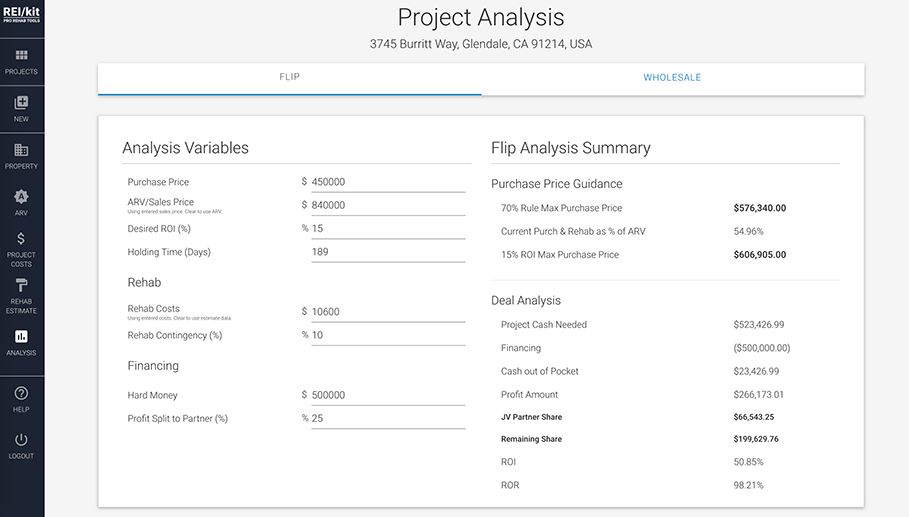The height and width of the screenshot is (517, 909).
Task: Click the Purchase Price input field
Action: (388, 182)
